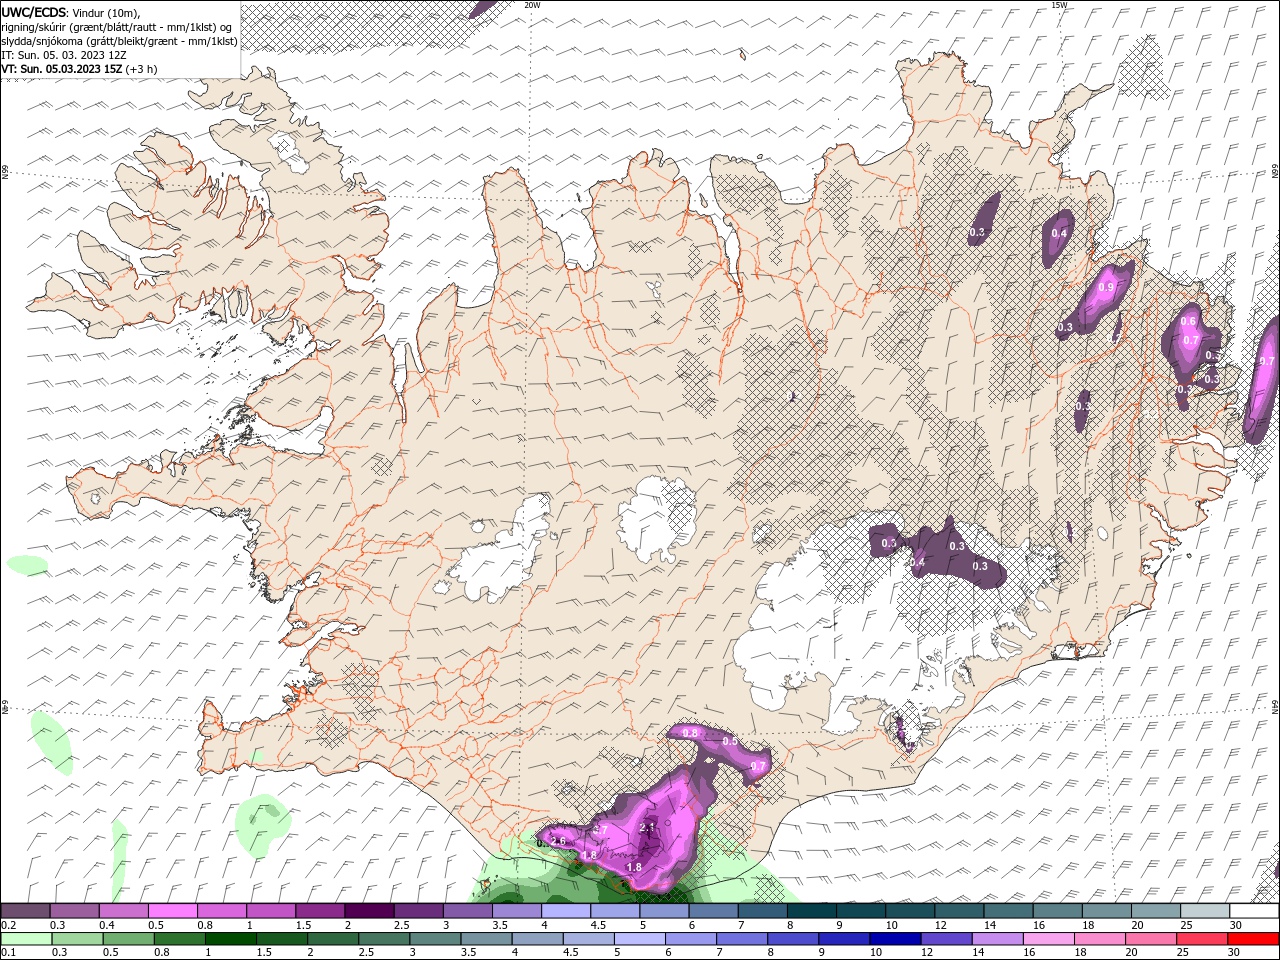Click the 20W longitude label
Viewport: 1280px width, 960px height.
click(x=532, y=5)
